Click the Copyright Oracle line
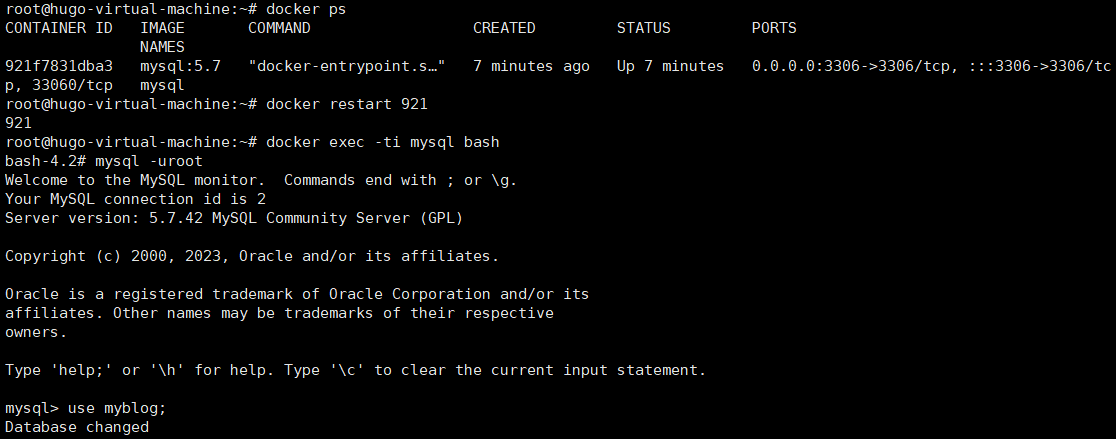Viewport: 1116px width, 439px height. tap(252, 256)
